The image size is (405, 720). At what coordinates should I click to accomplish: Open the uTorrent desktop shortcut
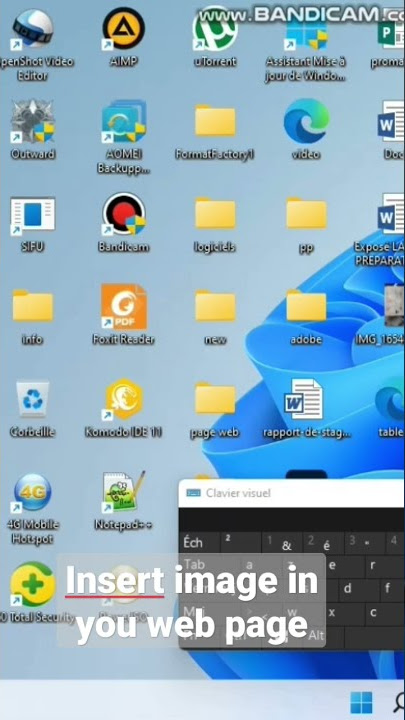click(x=215, y=29)
